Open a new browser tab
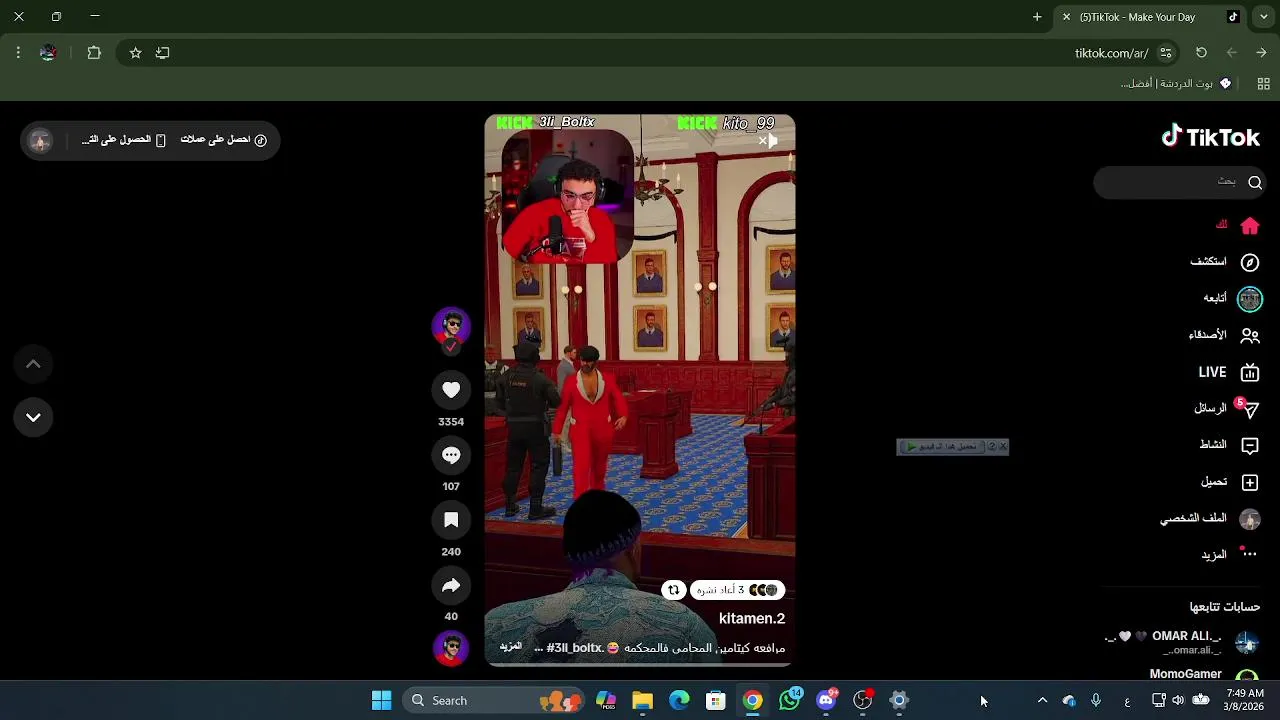The width and height of the screenshot is (1280, 720). [1037, 17]
